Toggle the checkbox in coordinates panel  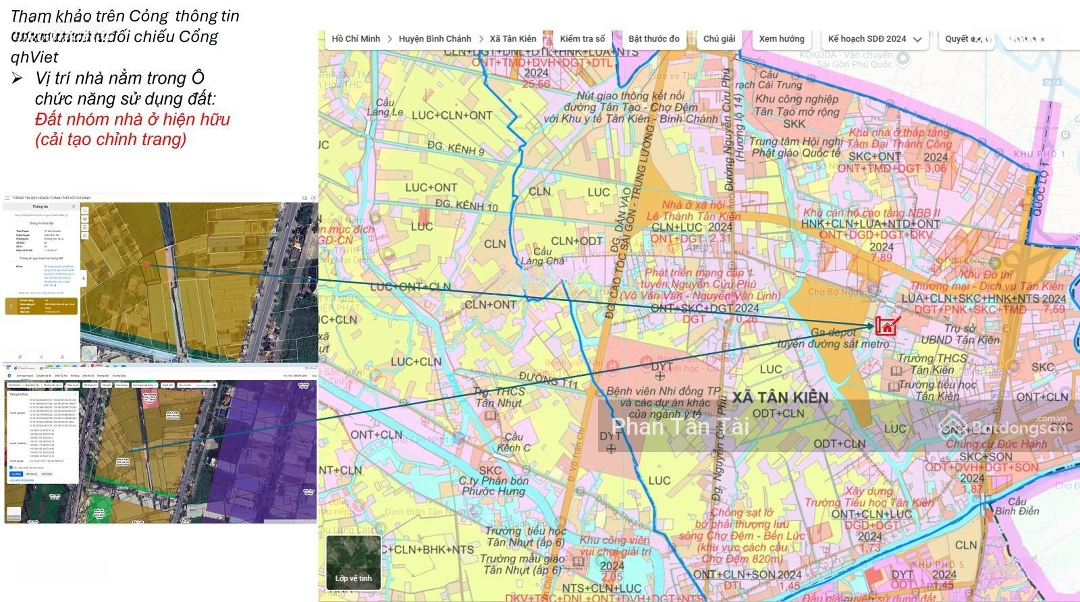tap(11, 466)
